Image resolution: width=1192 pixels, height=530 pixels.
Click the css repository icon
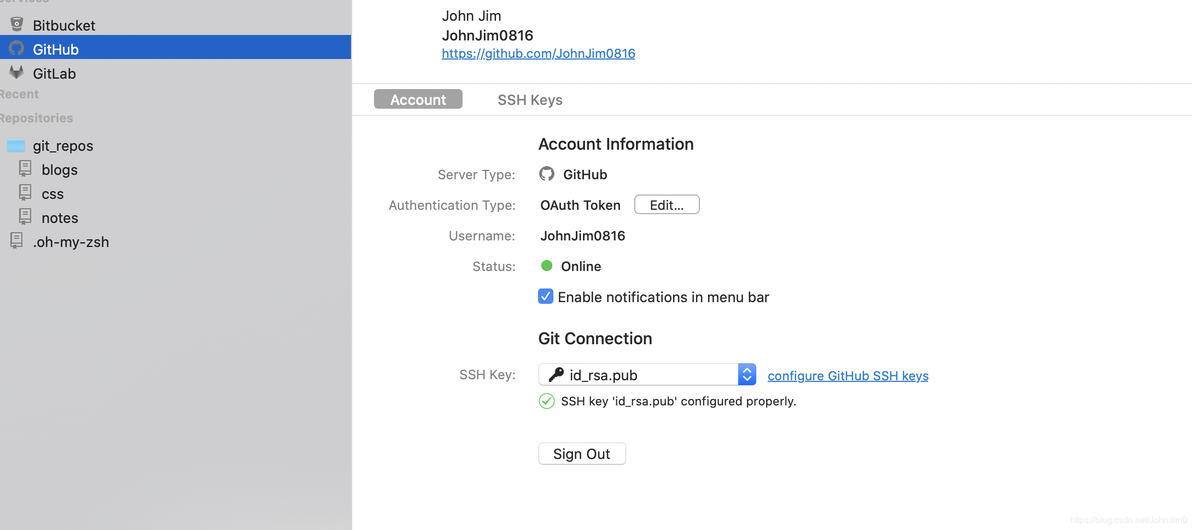pos(26,193)
